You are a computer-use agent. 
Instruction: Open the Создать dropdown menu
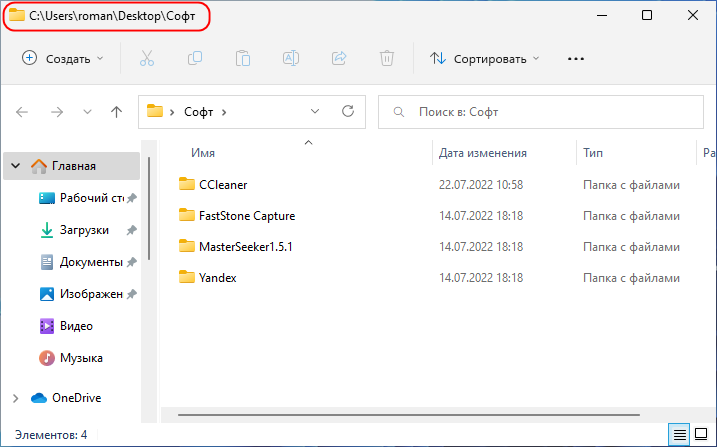[x=63, y=59]
